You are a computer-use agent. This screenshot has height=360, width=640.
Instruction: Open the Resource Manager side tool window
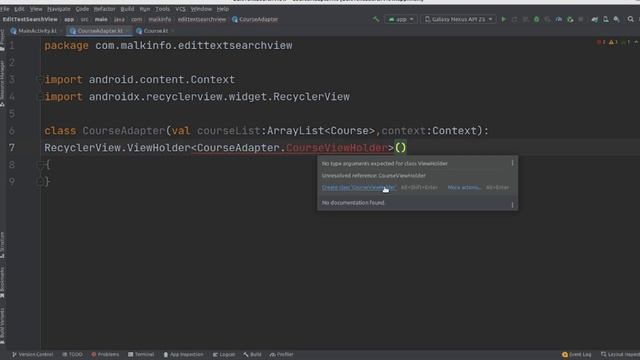click(2, 84)
